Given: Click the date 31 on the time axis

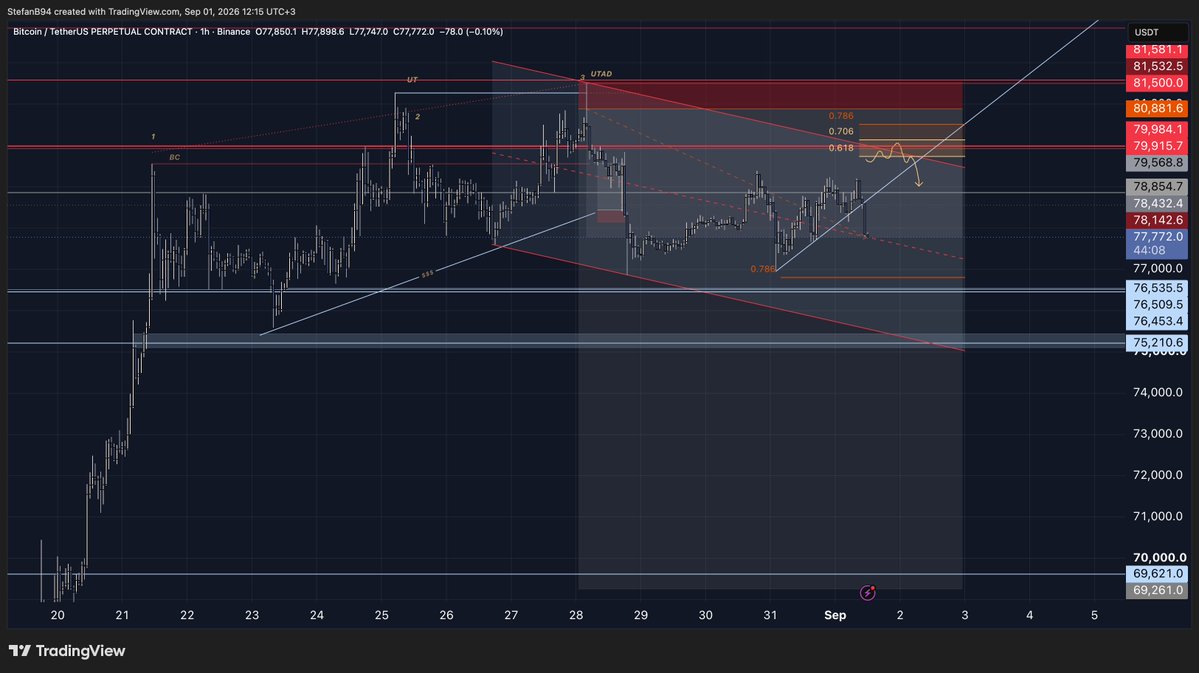Looking at the screenshot, I should coord(770,616).
